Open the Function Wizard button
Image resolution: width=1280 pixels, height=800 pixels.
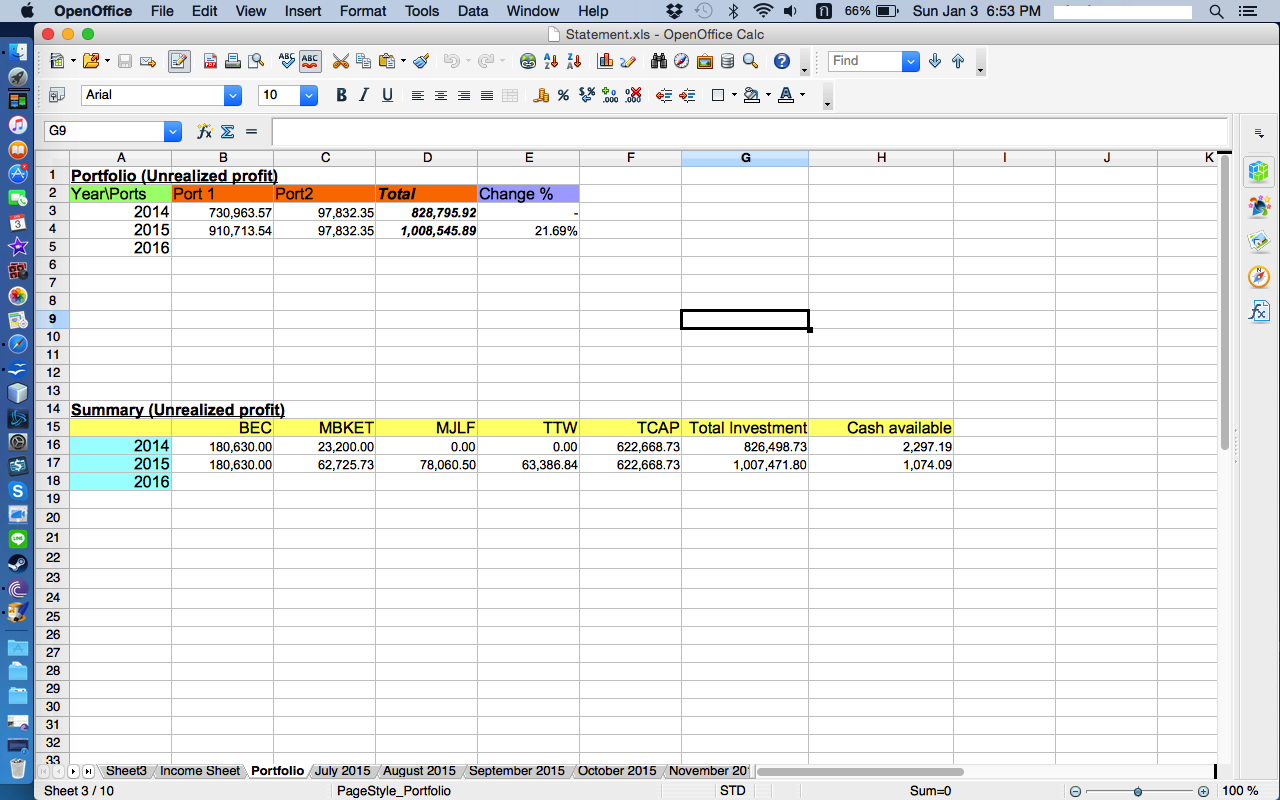click(x=204, y=131)
